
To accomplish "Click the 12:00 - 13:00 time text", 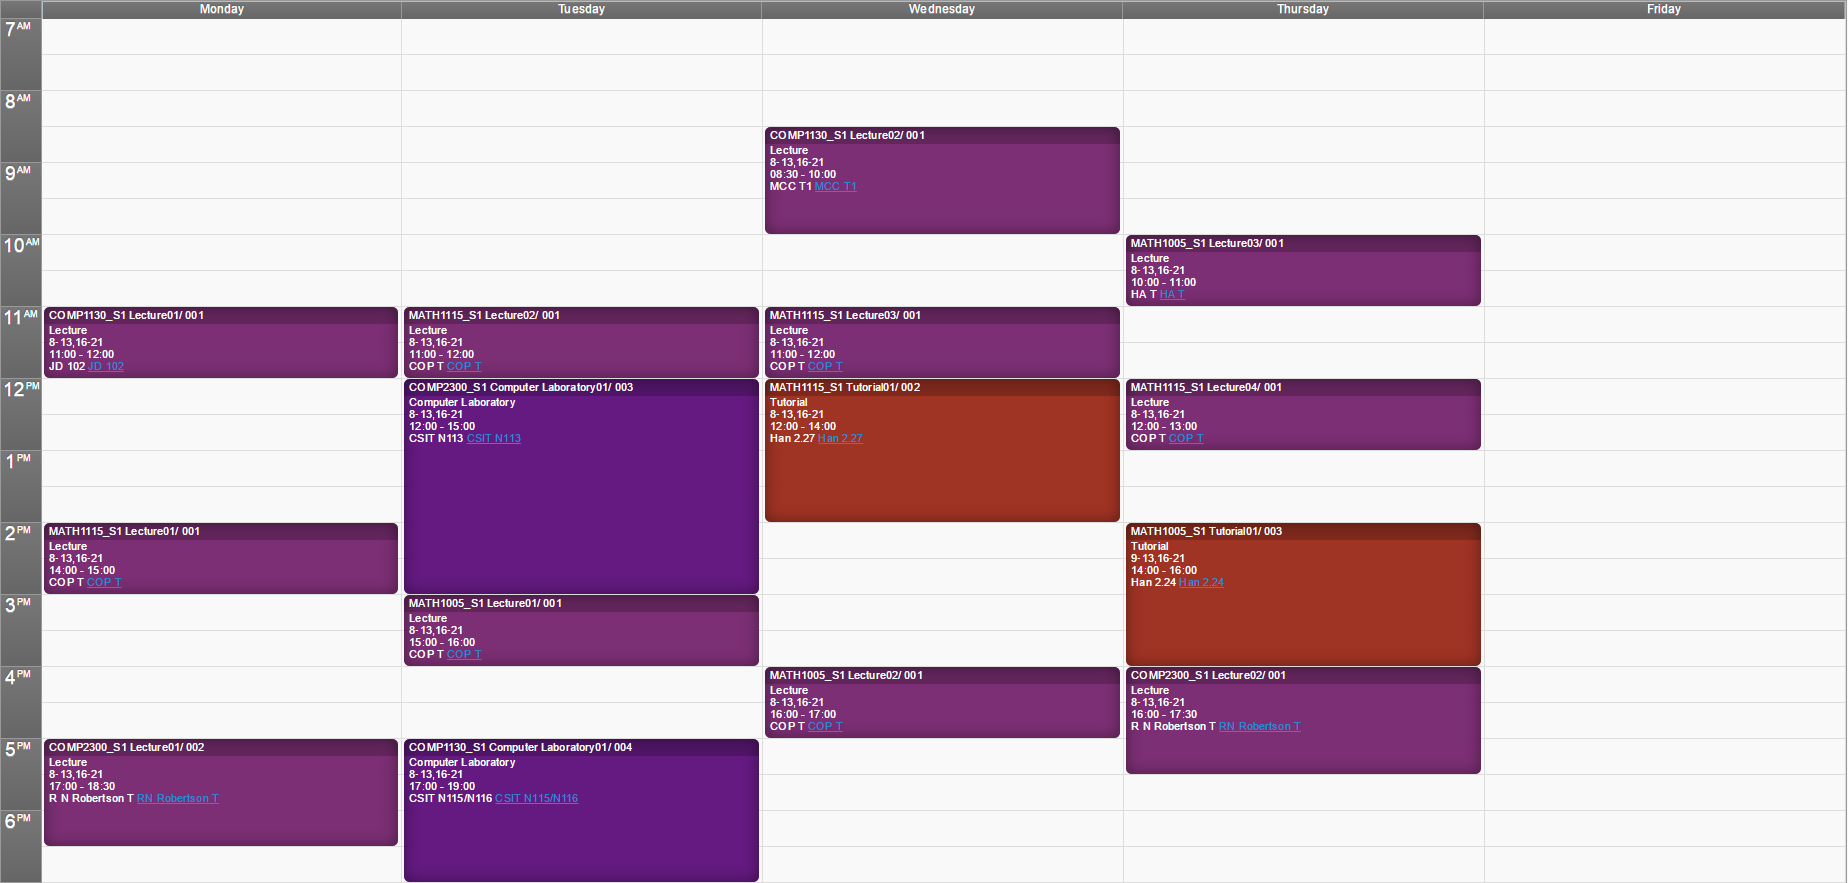I will click(1164, 427).
